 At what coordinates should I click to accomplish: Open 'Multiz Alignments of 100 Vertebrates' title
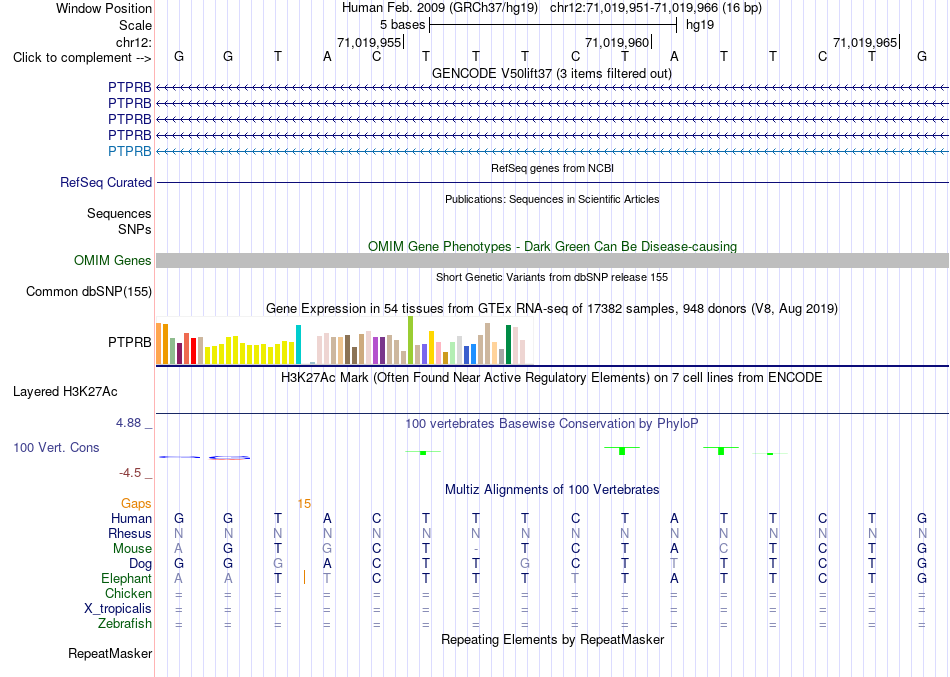(552, 489)
